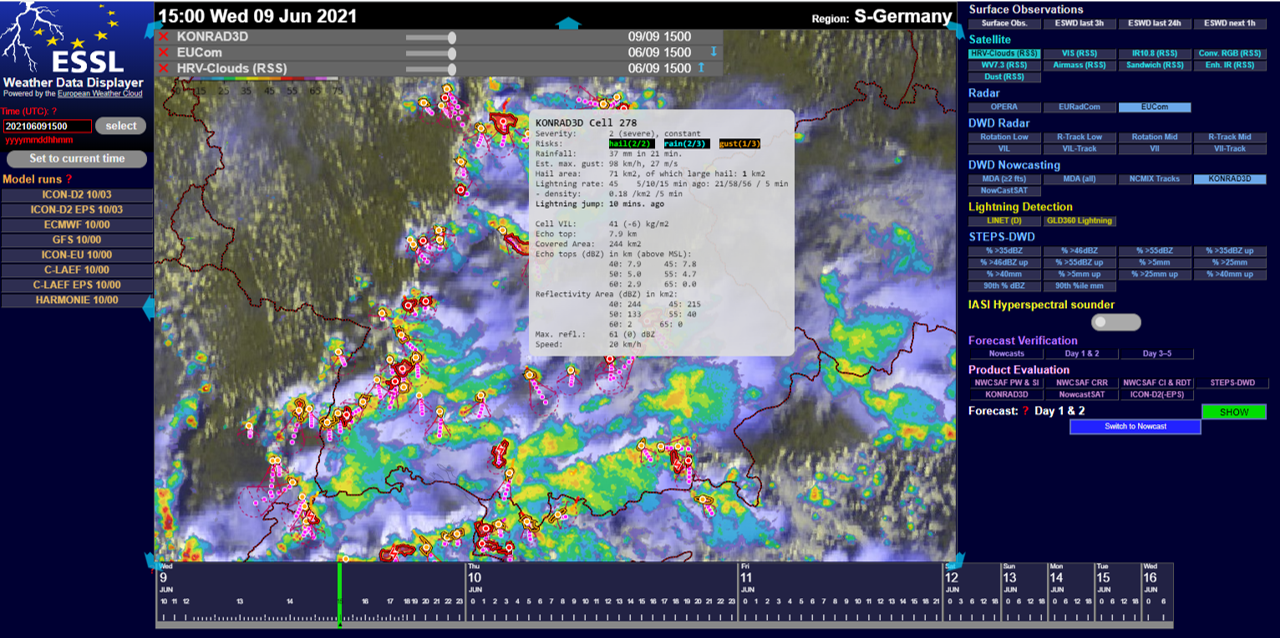Enable the VIL-Track DWD radar product
This screenshot has height=638, width=1280.
[x=1079, y=149]
